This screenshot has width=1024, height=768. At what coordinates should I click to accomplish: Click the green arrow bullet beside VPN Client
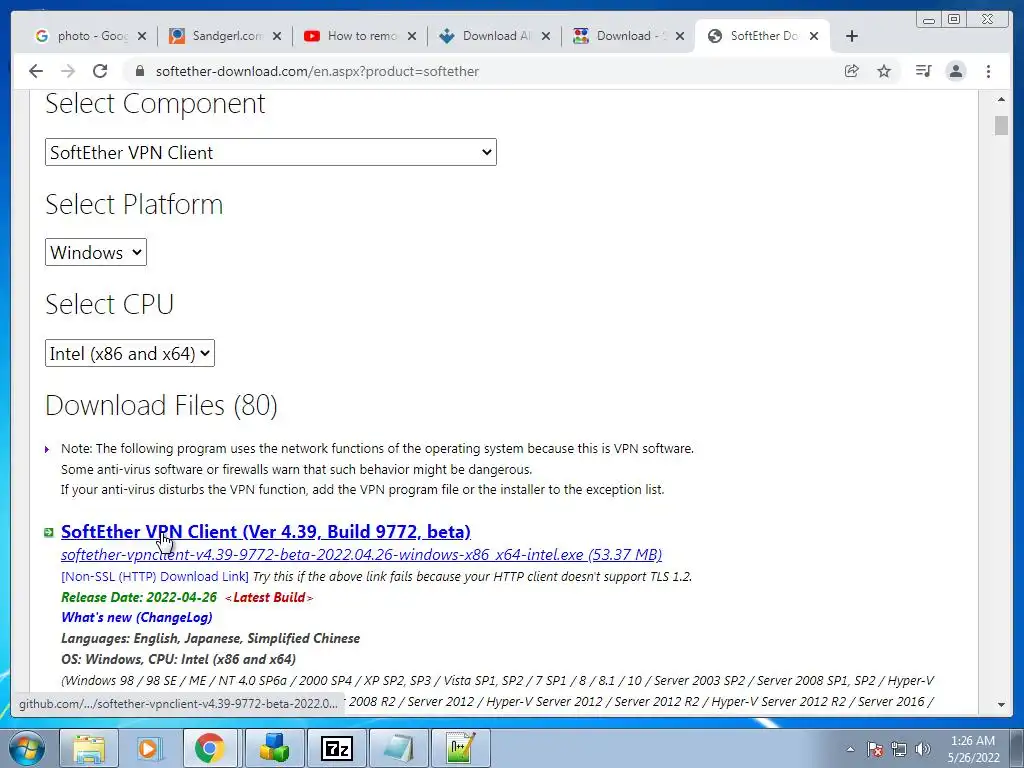coord(48,533)
